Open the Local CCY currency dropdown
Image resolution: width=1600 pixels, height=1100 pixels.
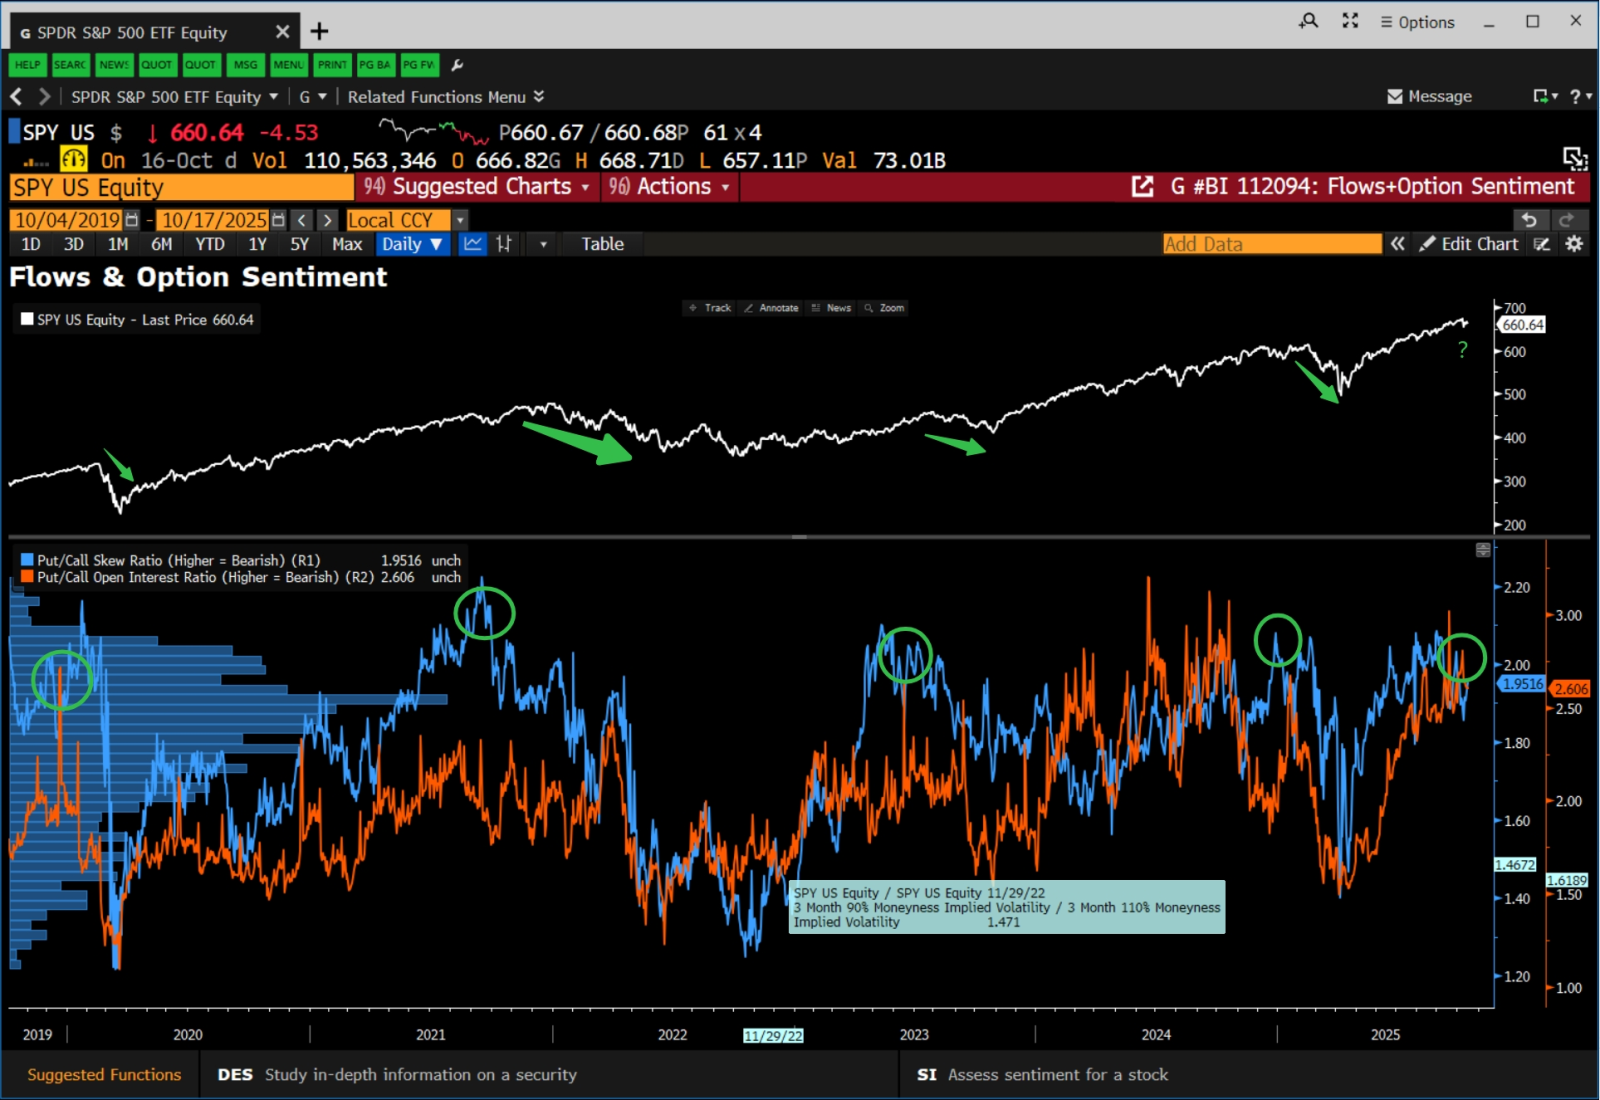[458, 219]
